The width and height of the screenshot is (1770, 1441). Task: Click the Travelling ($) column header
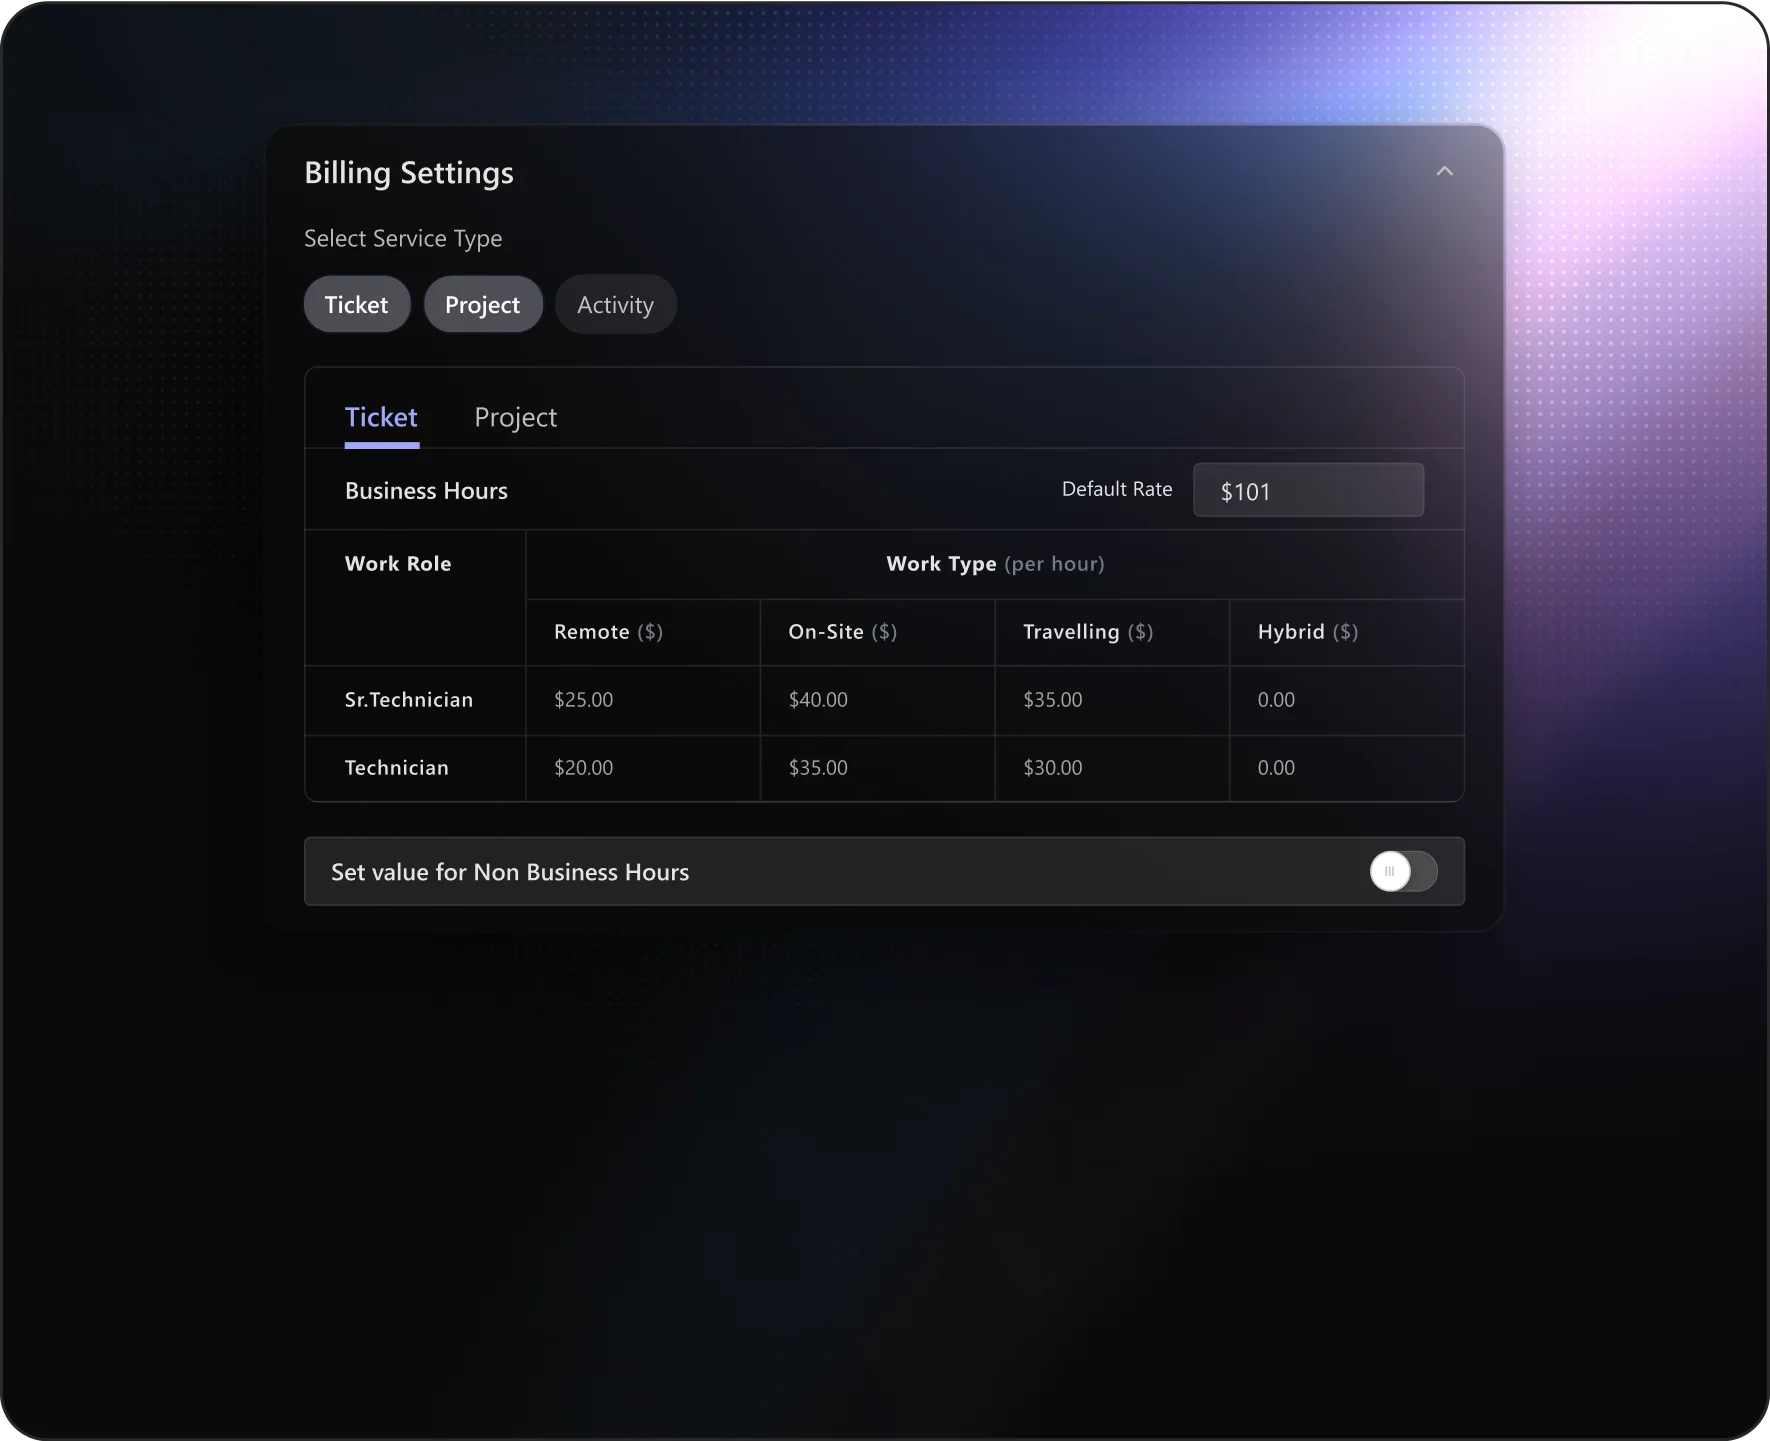[1088, 632]
